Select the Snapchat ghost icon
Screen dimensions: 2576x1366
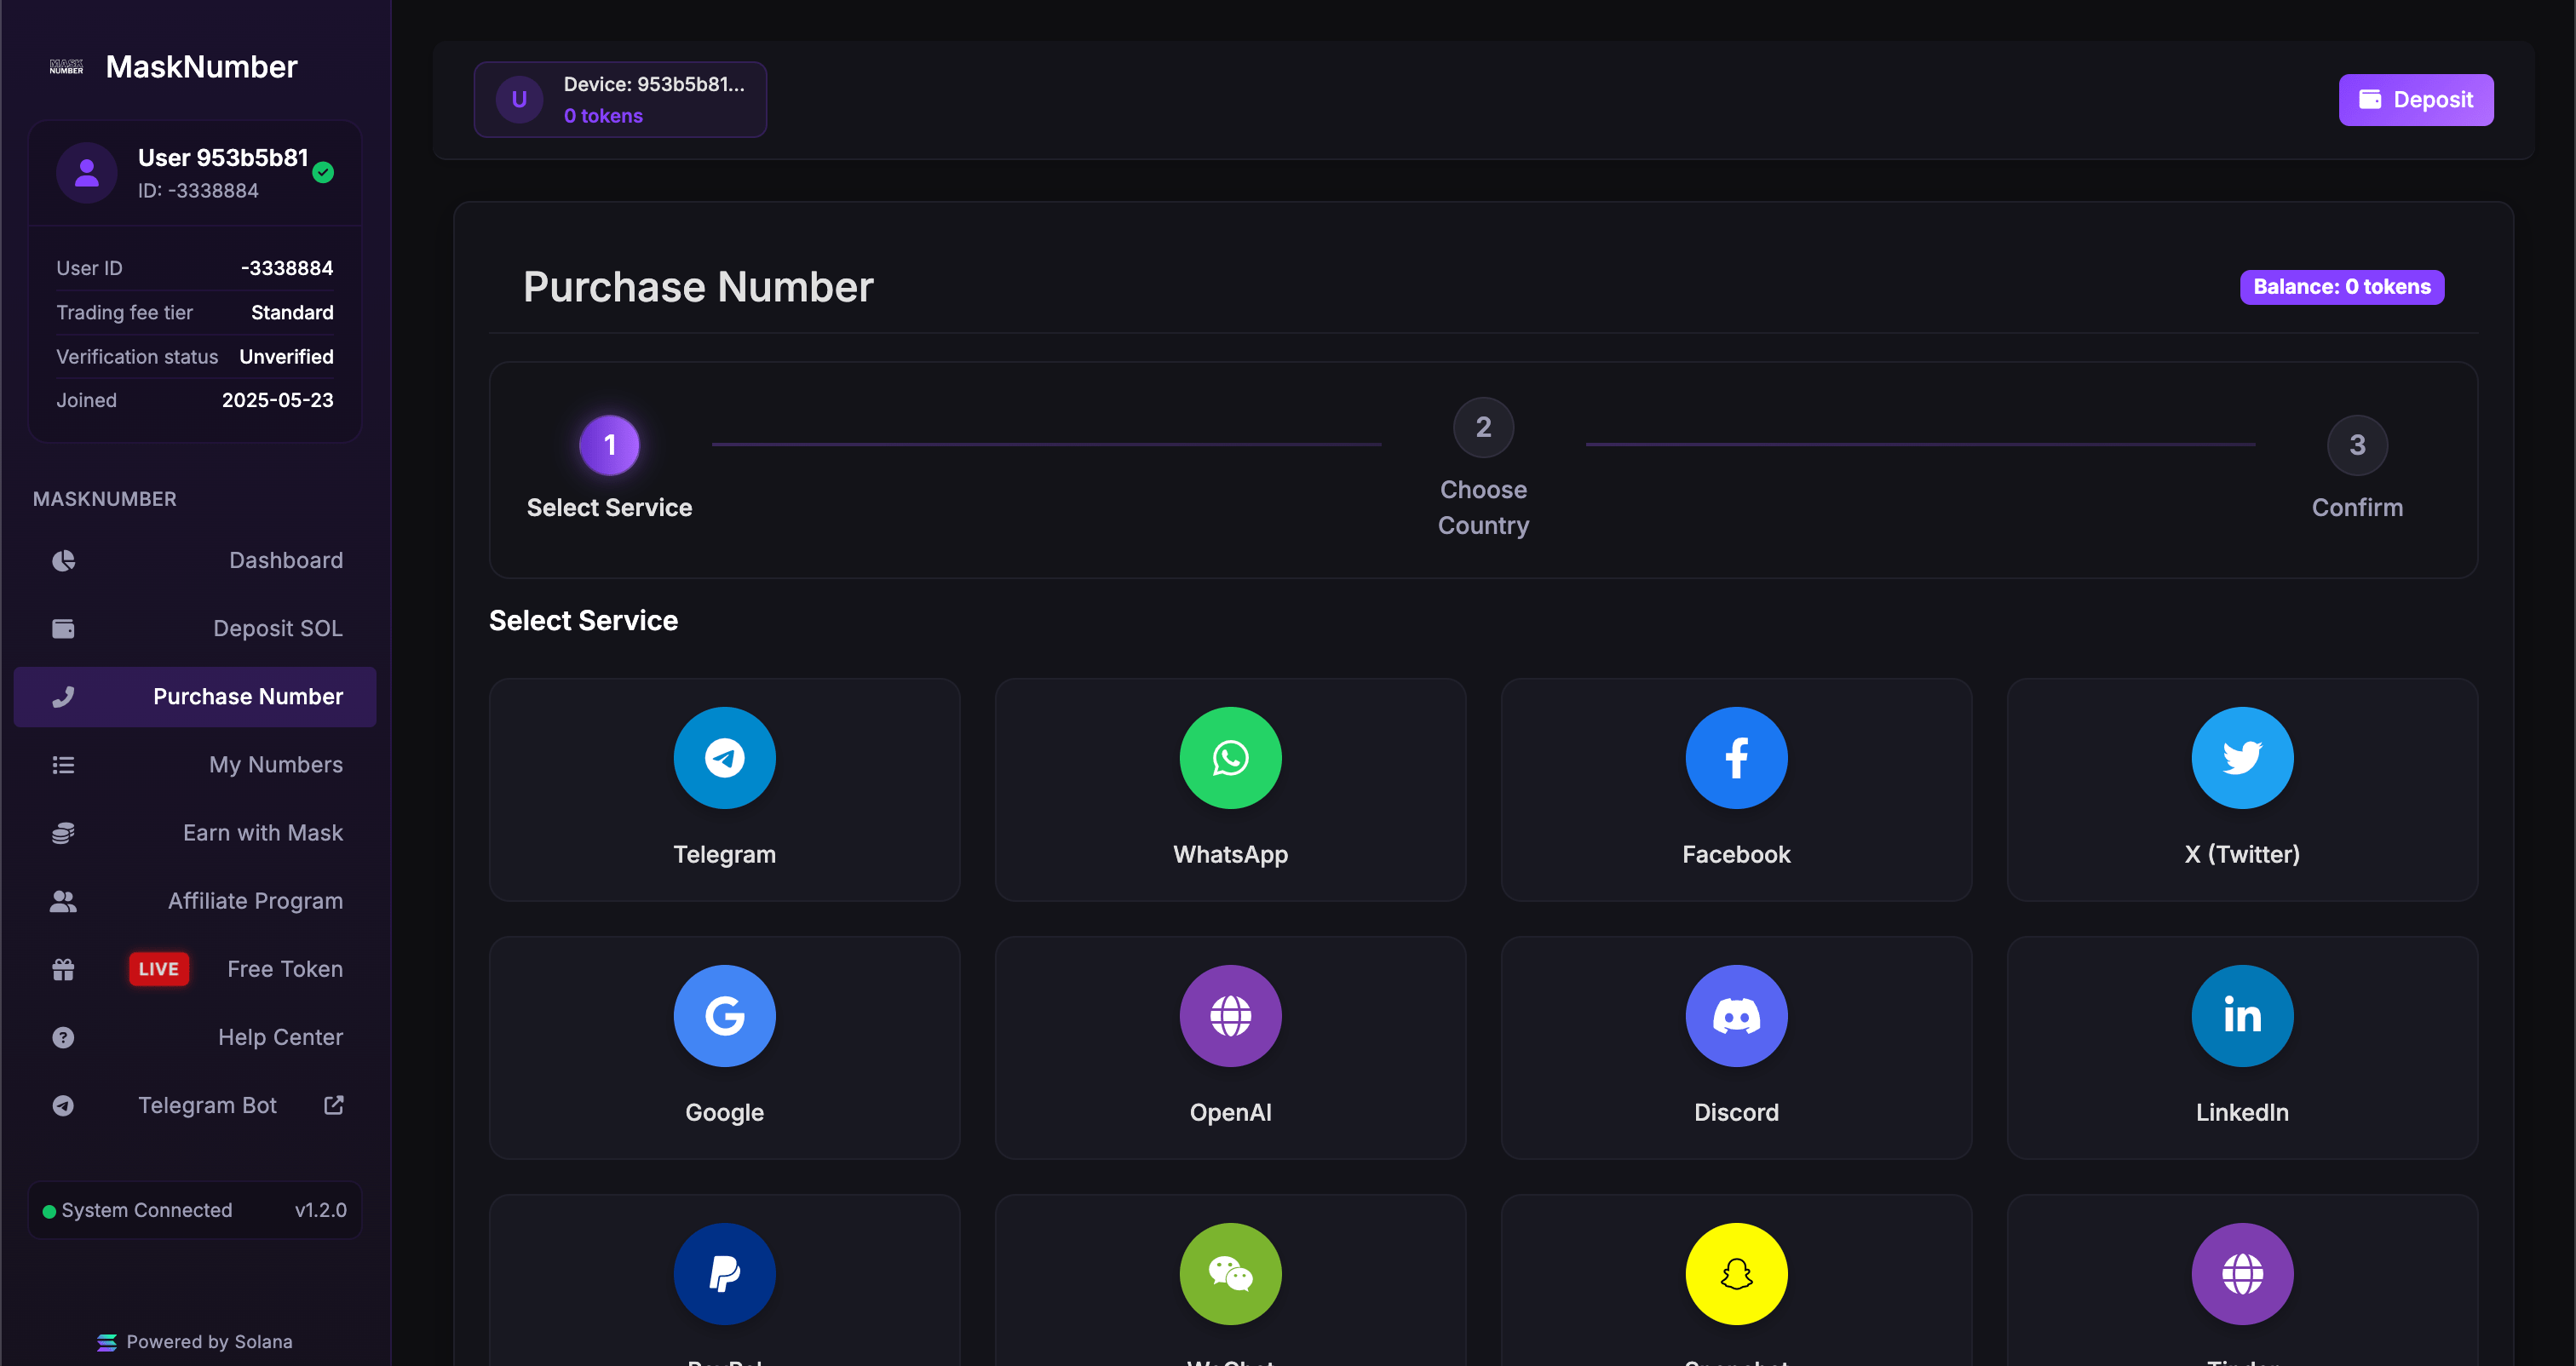click(1736, 1273)
